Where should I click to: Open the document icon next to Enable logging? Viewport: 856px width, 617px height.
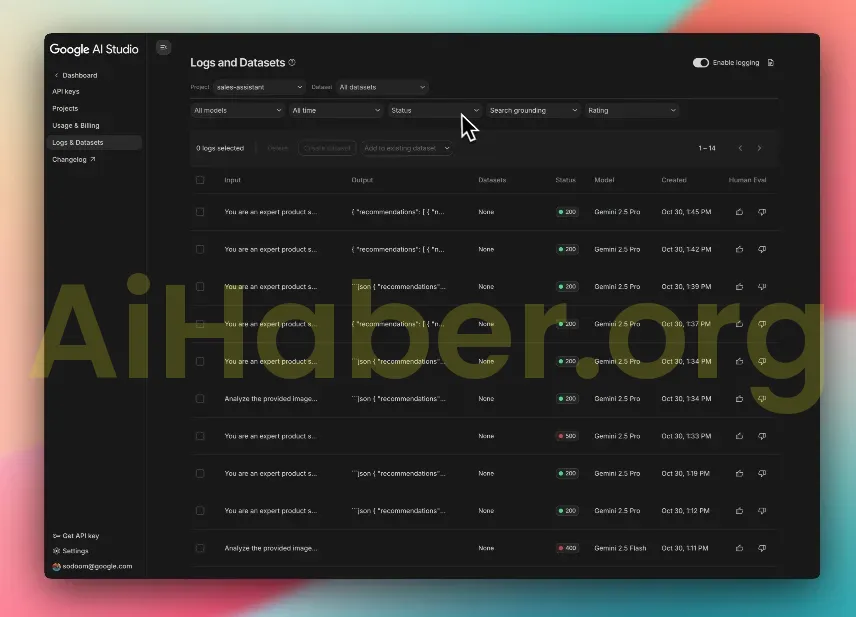(770, 63)
